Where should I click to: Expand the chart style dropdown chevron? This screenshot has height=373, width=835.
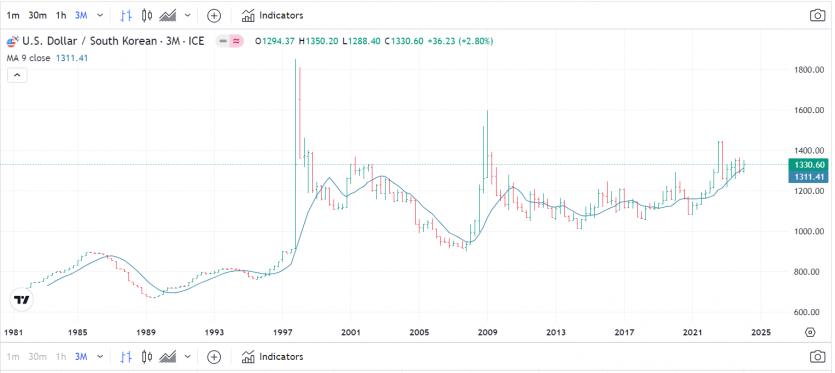pyautogui.click(x=187, y=15)
